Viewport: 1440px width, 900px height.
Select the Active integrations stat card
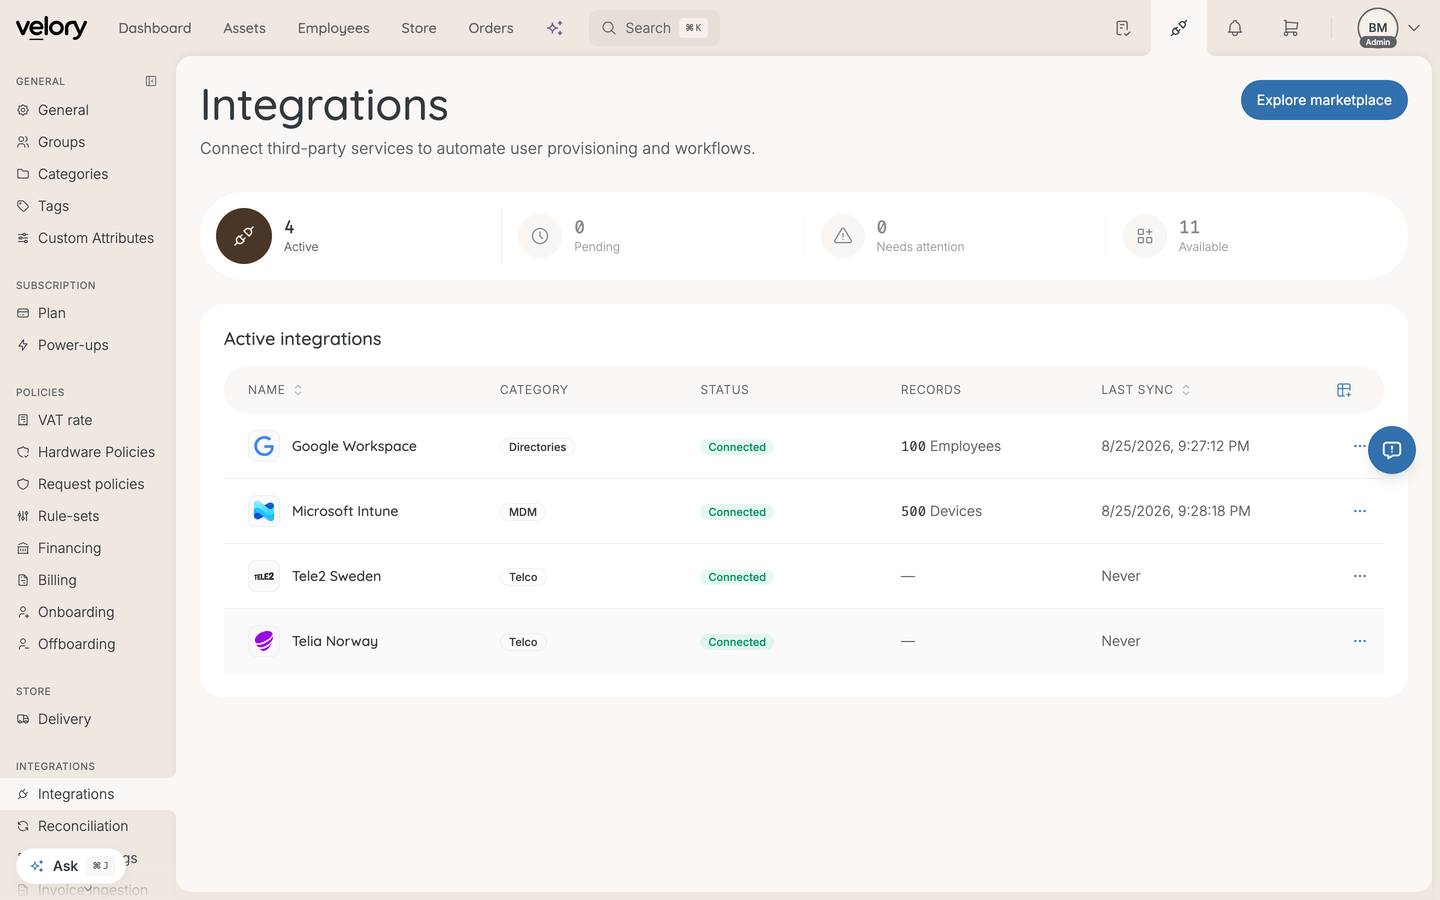click(351, 236)
